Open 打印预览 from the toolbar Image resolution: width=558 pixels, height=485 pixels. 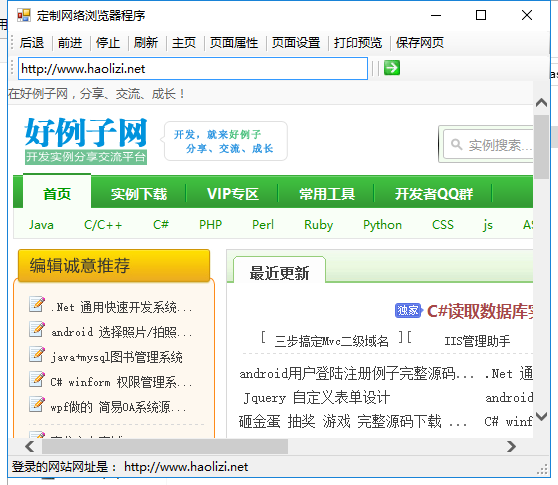[x=358, y=43]
